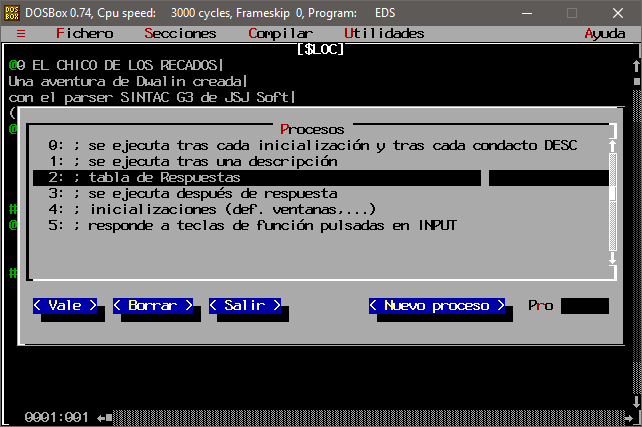Click Procesos list scroll up arrow
Image resolution: width=642 pixels, height=427 pixels.
click(613, 145)
